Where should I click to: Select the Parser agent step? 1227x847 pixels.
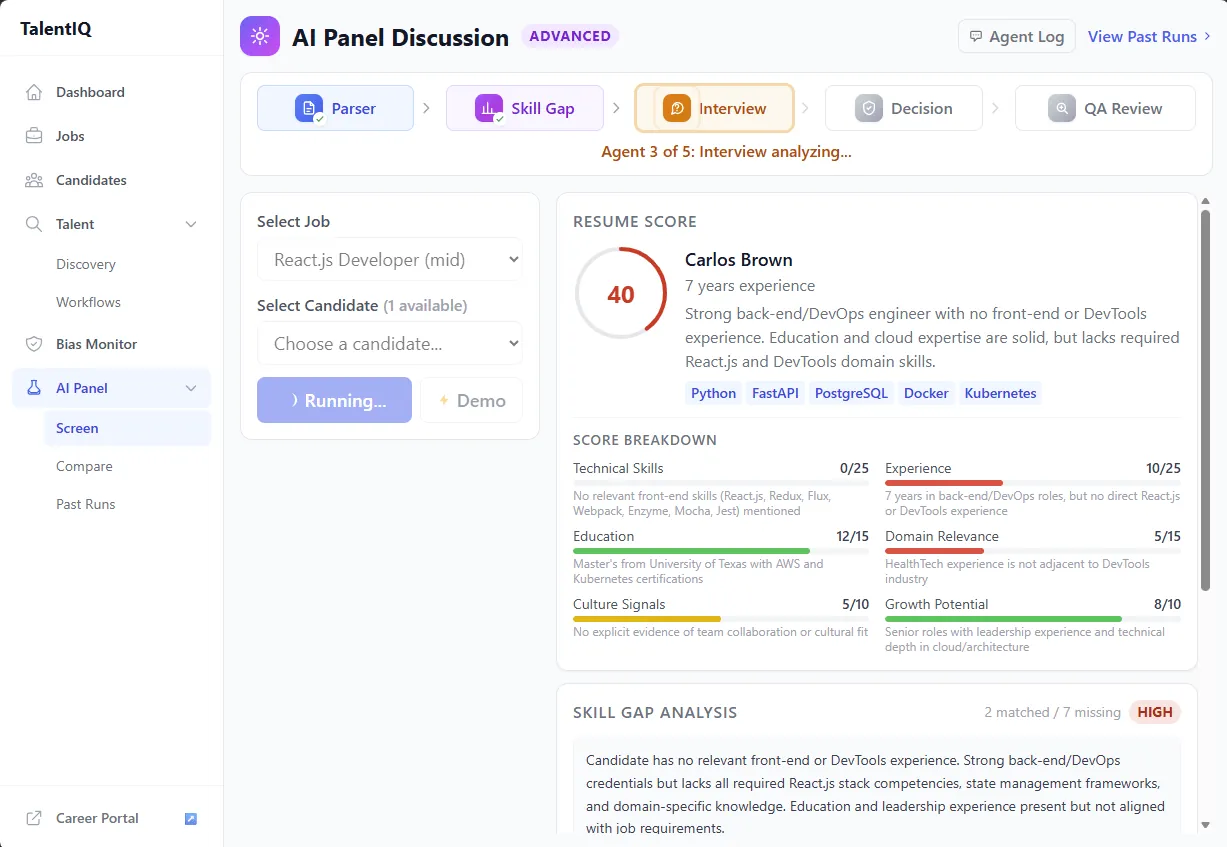(335, 108)
